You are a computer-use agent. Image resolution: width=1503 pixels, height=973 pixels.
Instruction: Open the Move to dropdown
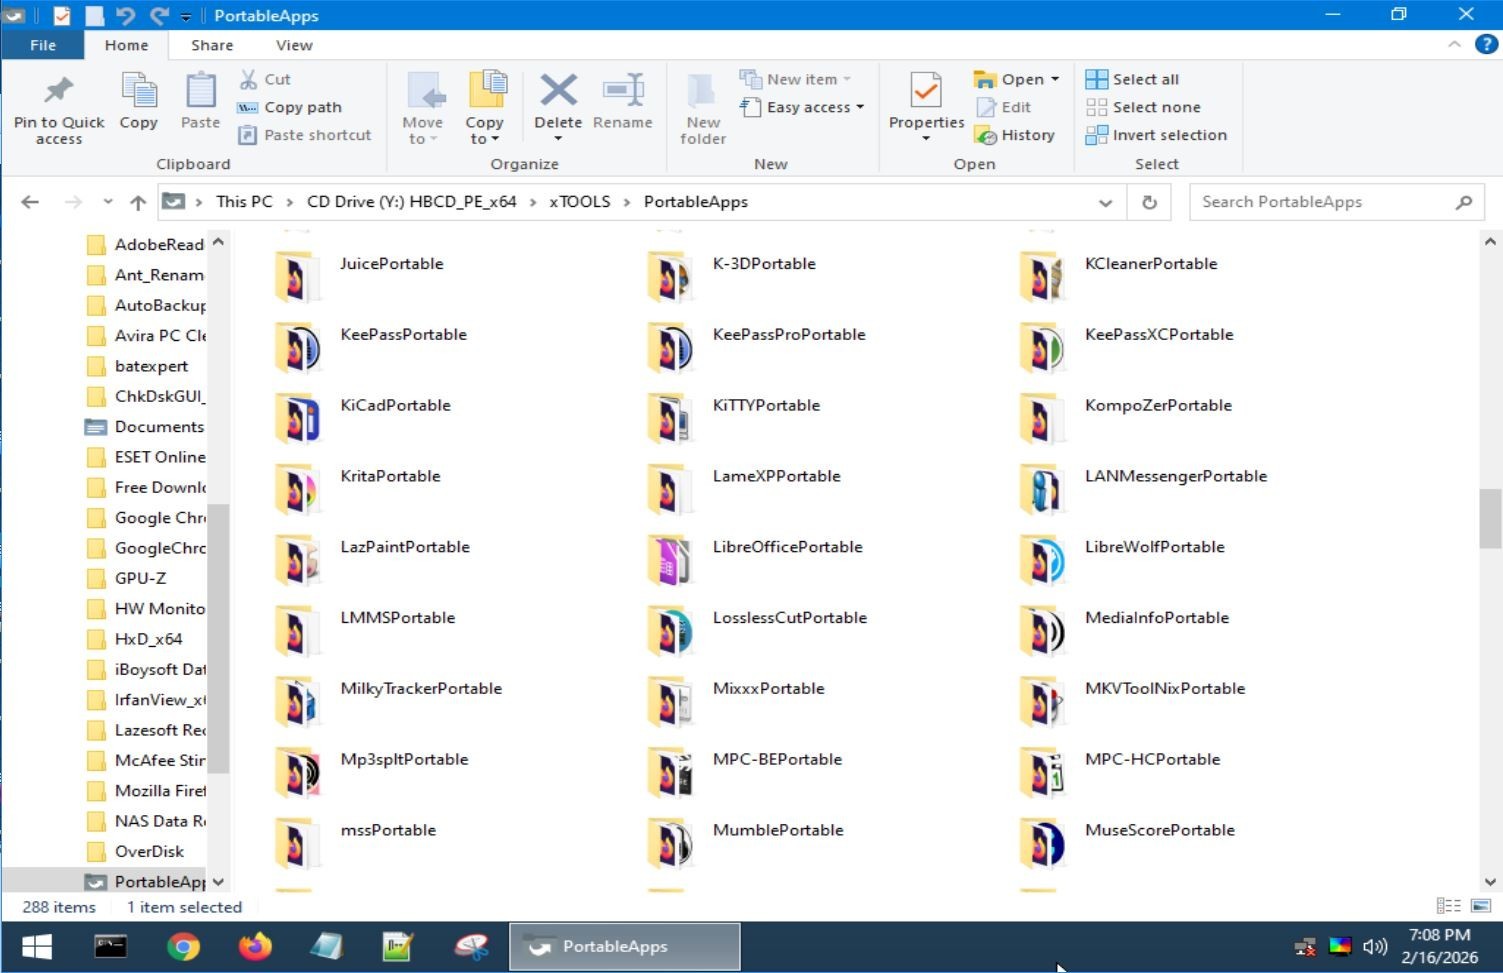pos(422,131)
